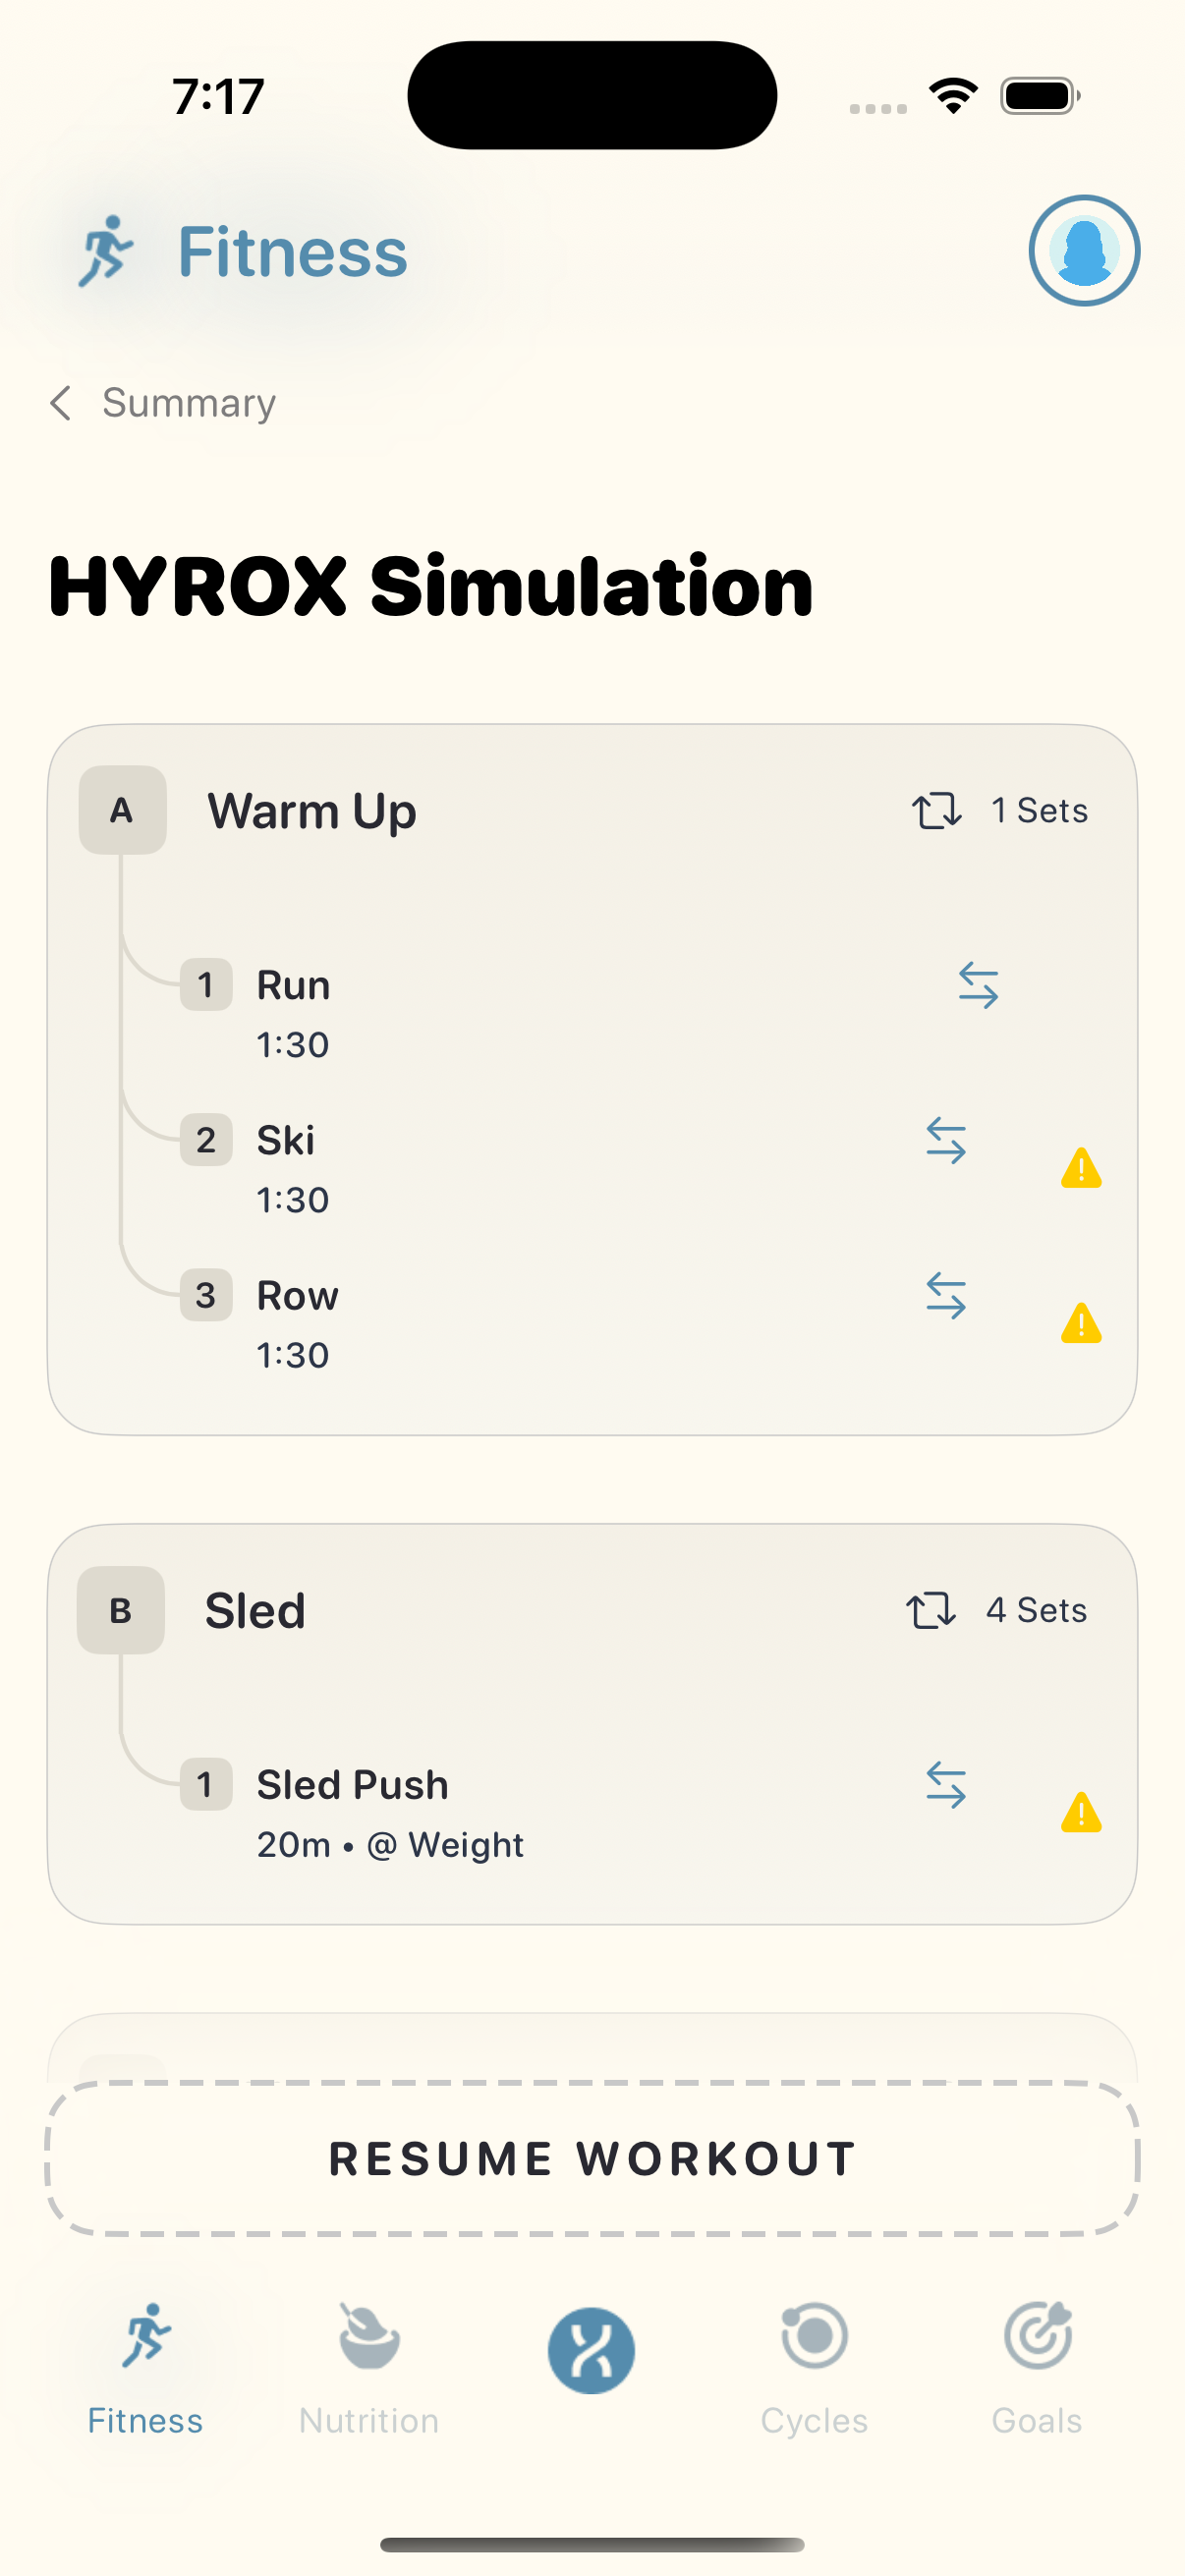Tap the swap icon for Run exercise
Viewport: 1185px width, 2576px height.
[978, 985]
